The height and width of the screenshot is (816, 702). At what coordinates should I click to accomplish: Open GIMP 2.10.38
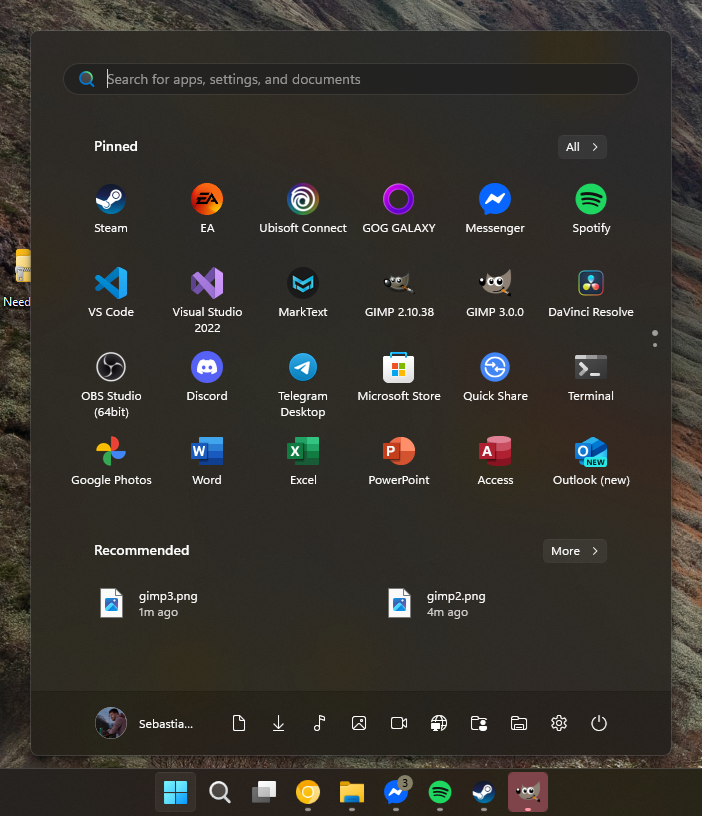pyautogui.click(x=399, y=292)
